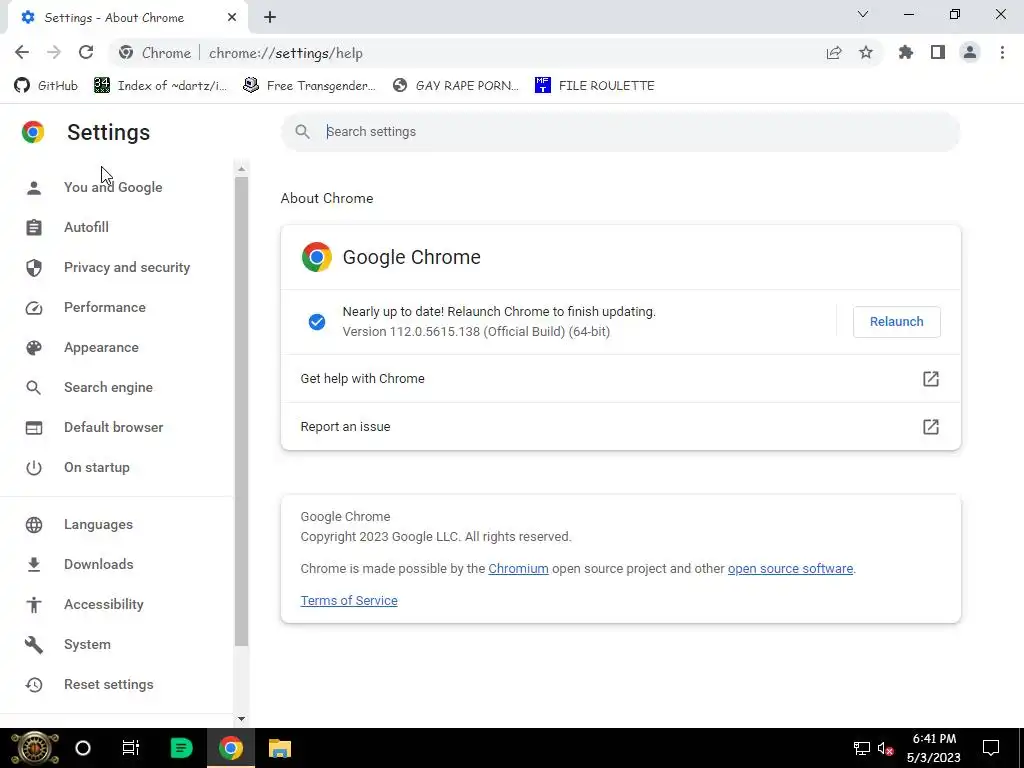Click the search magnifier in settings bar
Image resolution: width=1024 pixels, height=768 pixels.
pyautogui.click(x=302, y=132)
